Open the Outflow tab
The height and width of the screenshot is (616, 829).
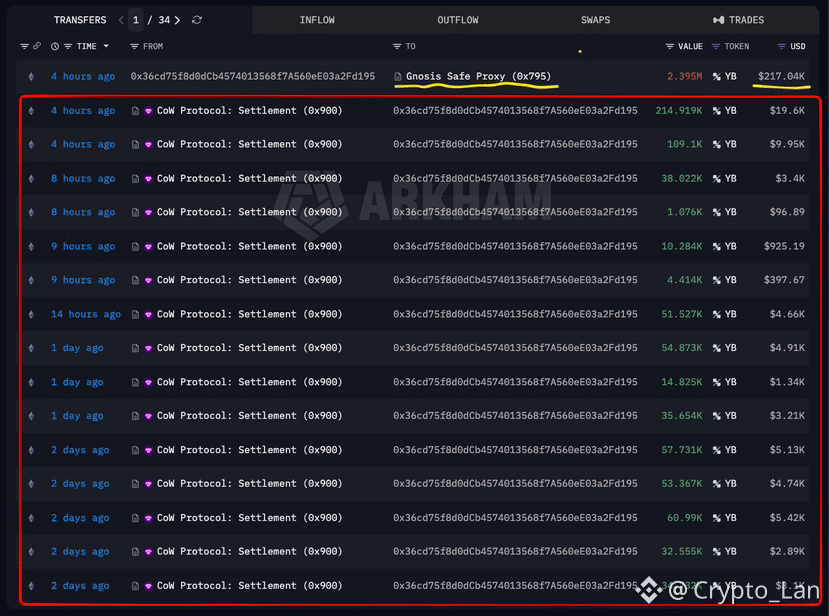457,20
